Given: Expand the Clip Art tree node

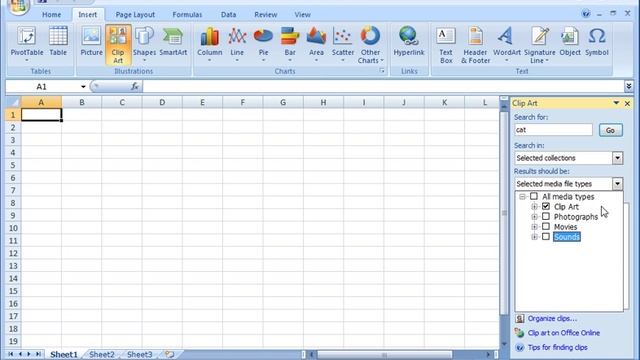Looking at the screenshot, I should pos(534,207).
